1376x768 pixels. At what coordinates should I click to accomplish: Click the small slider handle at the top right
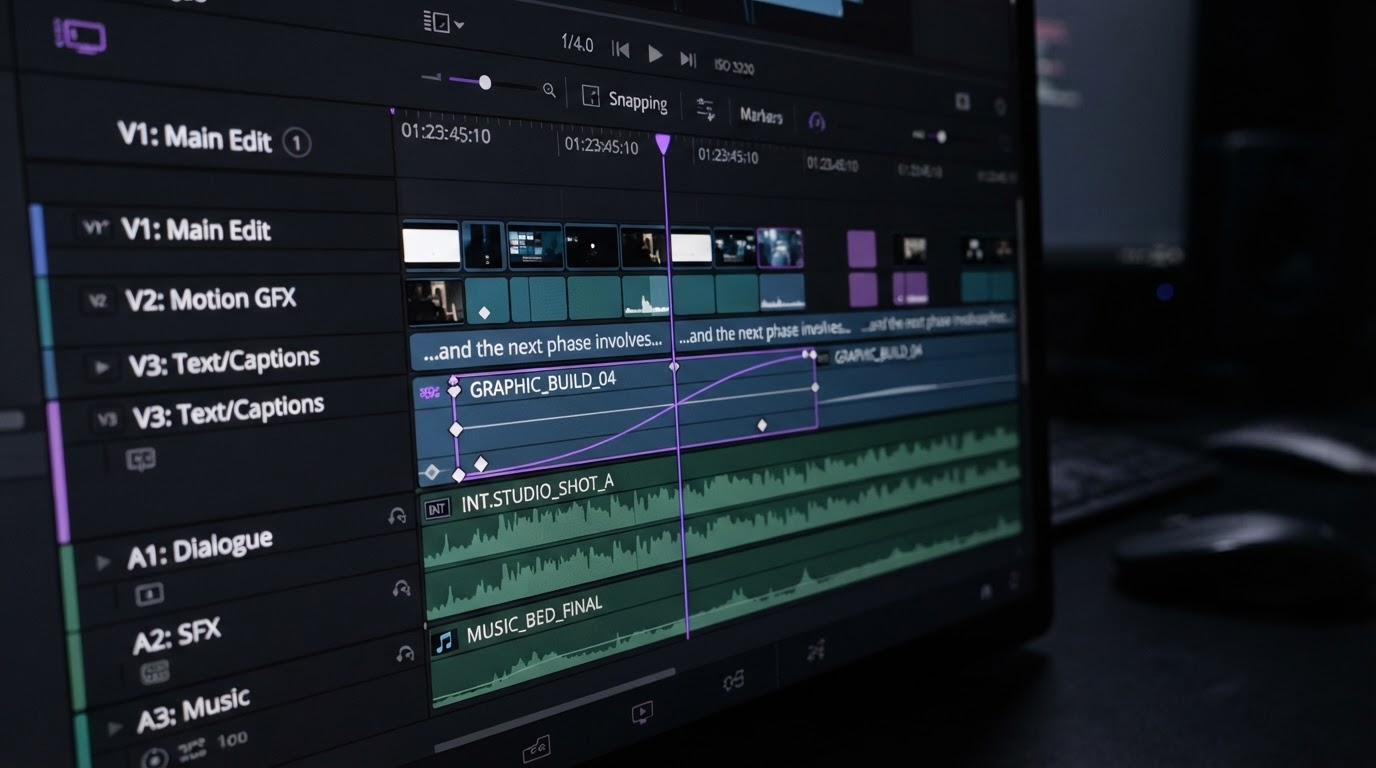pos(941,137)
